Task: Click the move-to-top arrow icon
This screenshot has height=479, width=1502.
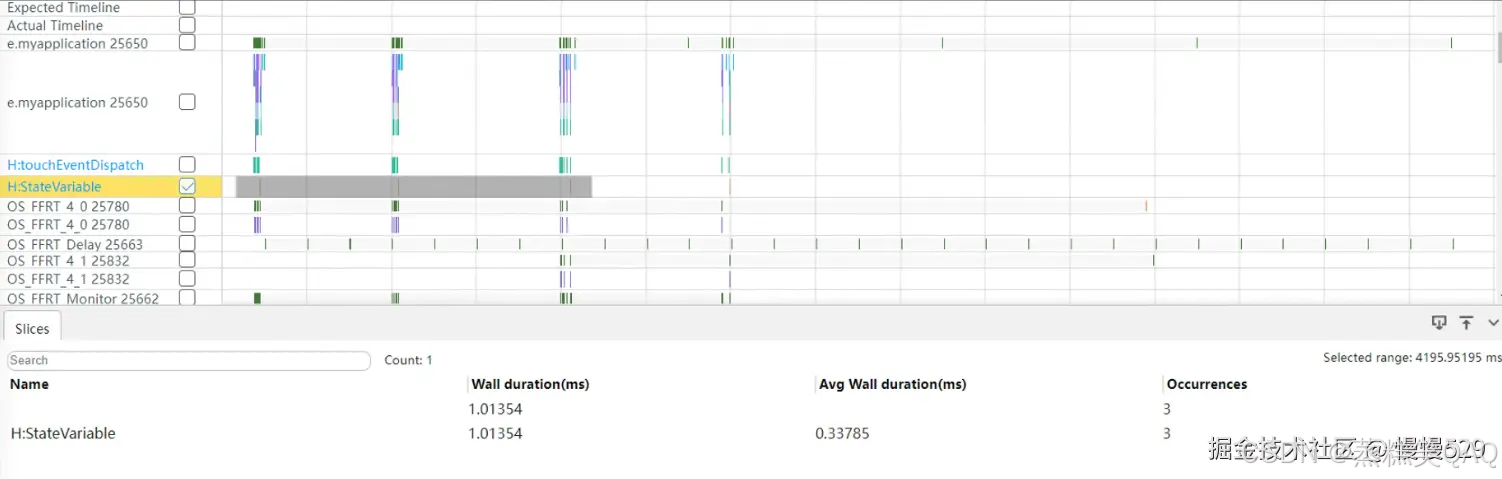Action: coord(1466,322)
